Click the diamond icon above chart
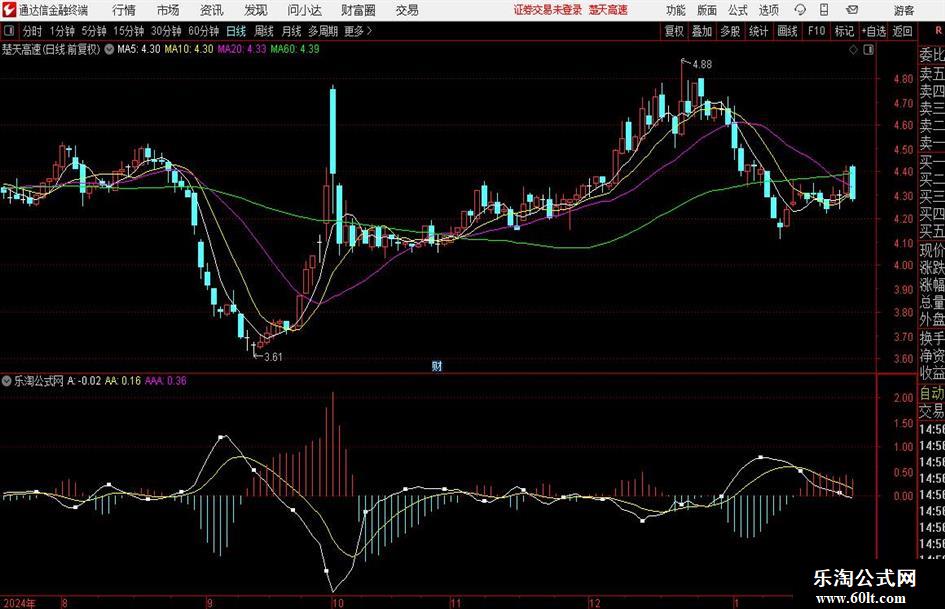The width and height of the screenshot is (945, 609). click(x=853, y=50)
